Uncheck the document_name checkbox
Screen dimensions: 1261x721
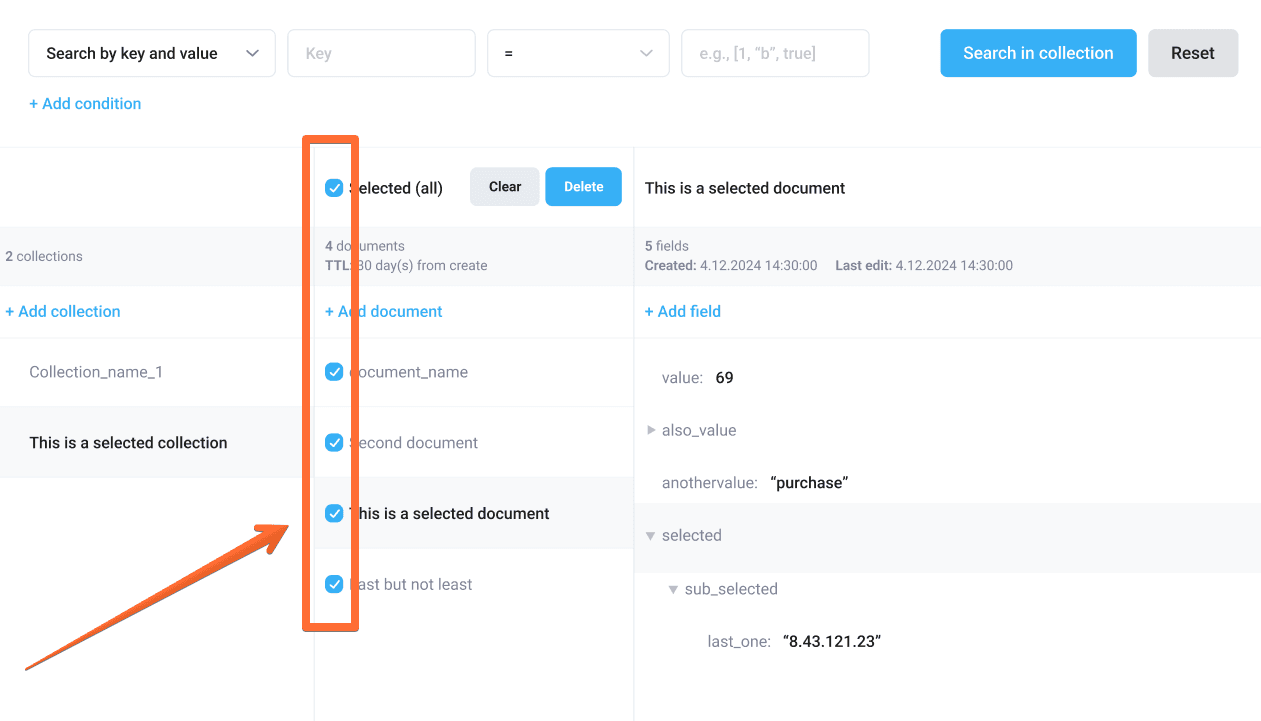point(334,372)
